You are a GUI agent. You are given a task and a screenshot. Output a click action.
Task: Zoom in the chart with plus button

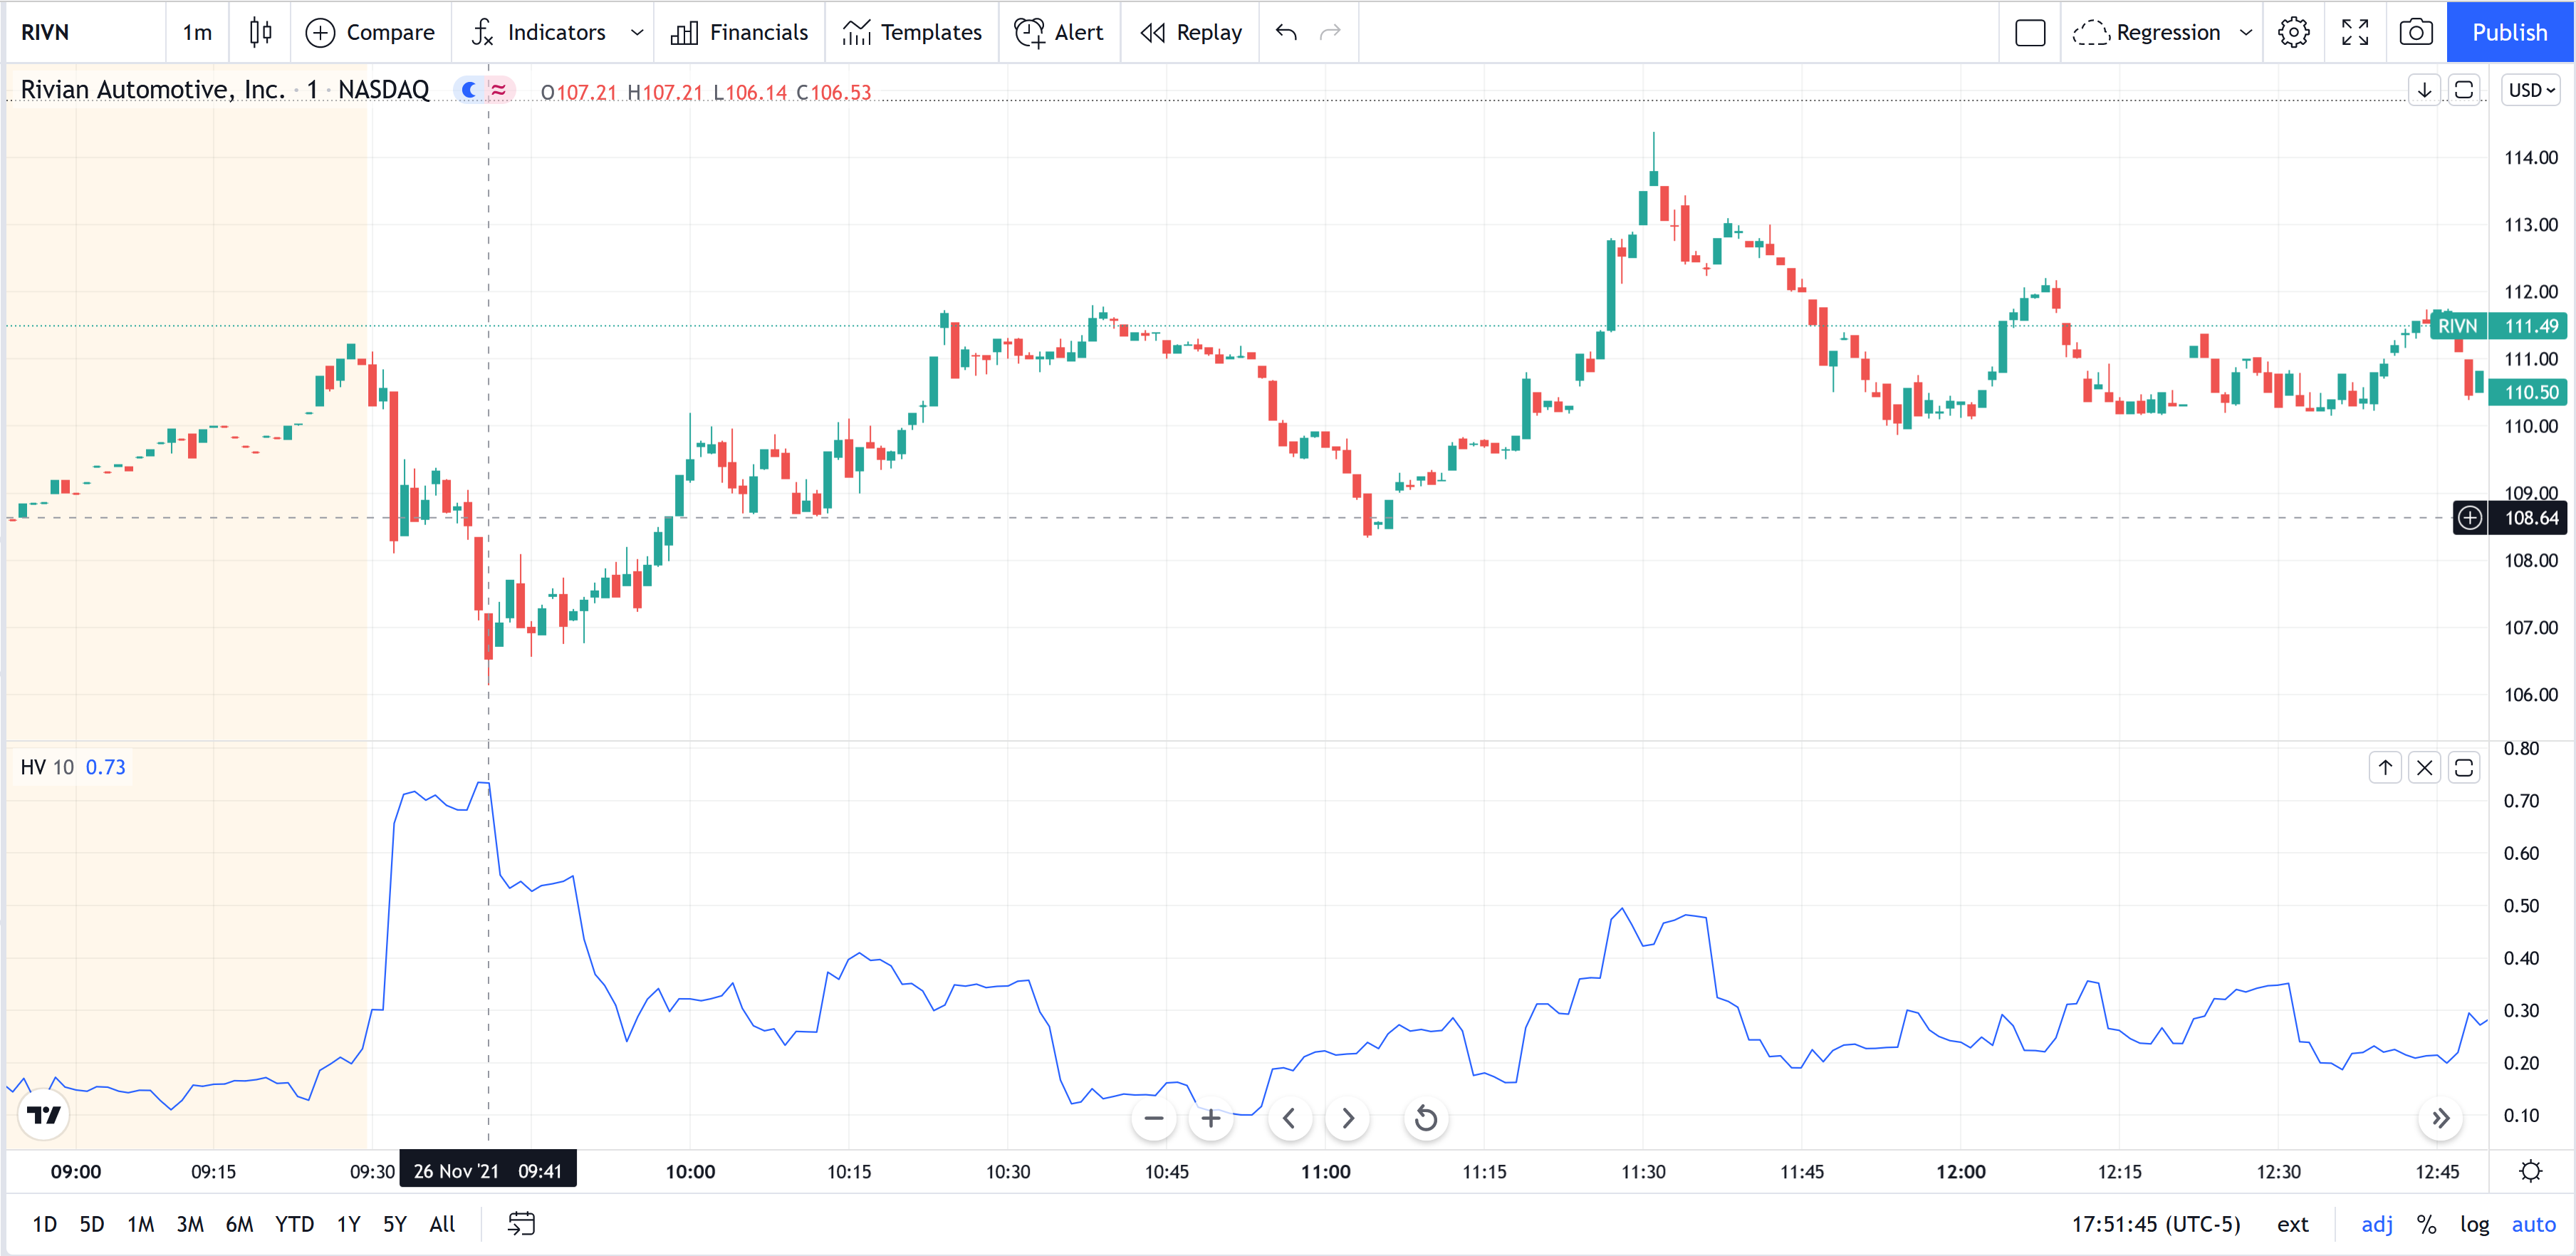1211,1118
